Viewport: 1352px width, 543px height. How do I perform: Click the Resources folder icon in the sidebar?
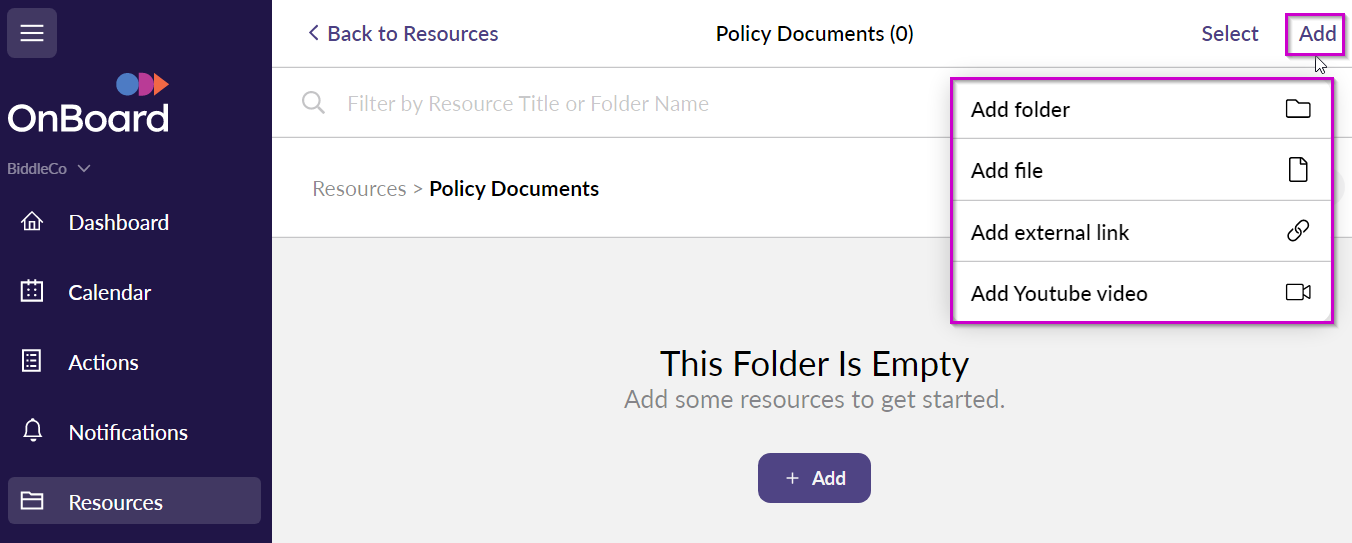[x=32, y=501]
